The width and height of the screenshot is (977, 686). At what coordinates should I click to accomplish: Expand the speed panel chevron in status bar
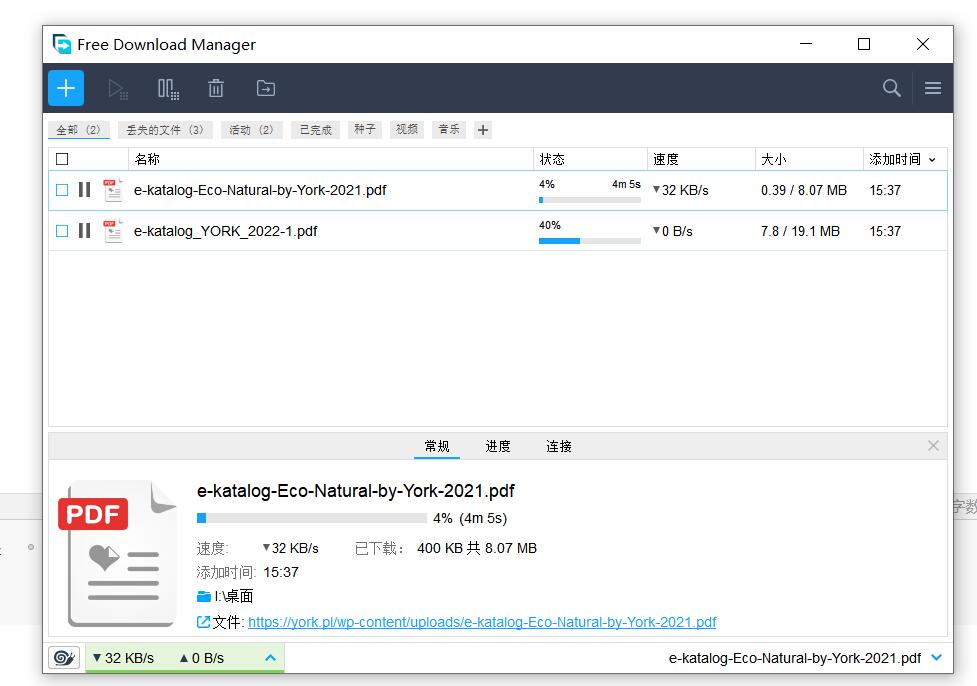pos(270,658)
